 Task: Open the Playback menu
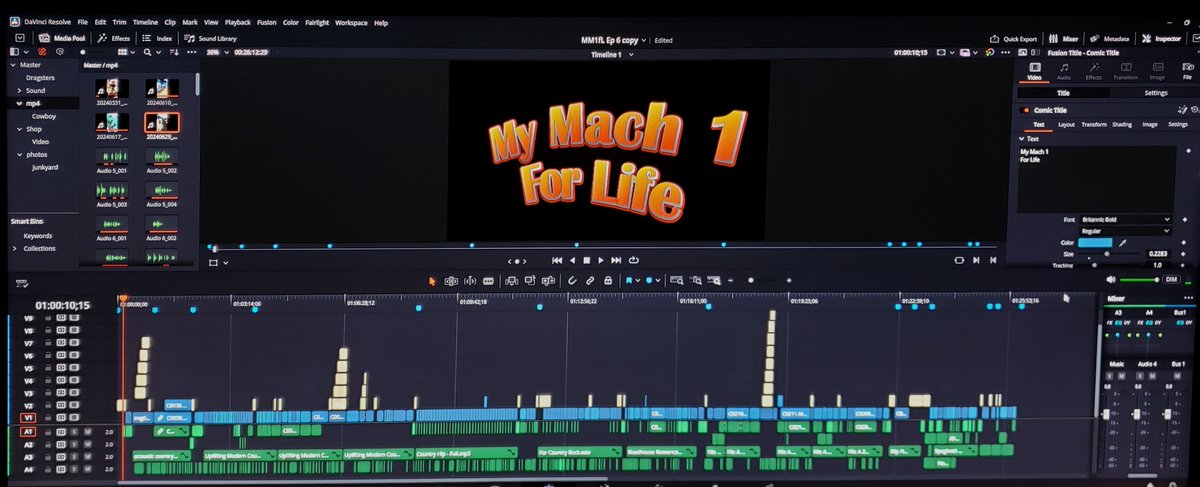coord(238,22)
